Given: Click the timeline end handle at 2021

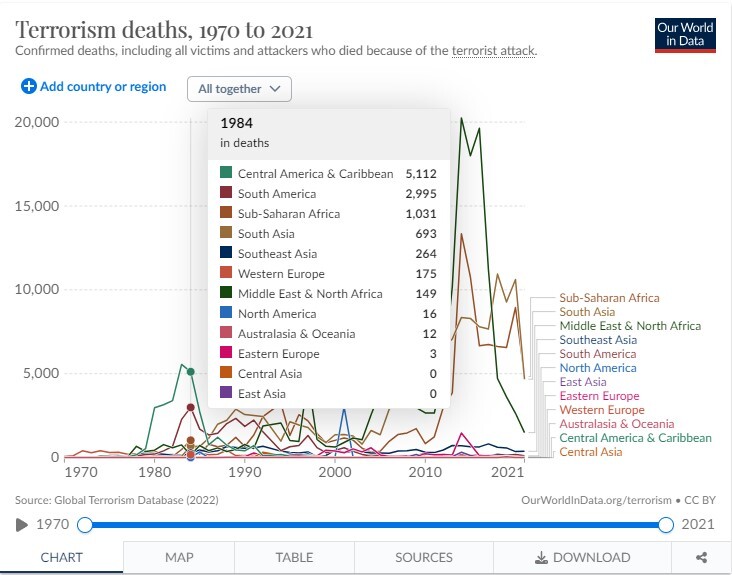Looking at the screenshot, I should tap(667, 525).
